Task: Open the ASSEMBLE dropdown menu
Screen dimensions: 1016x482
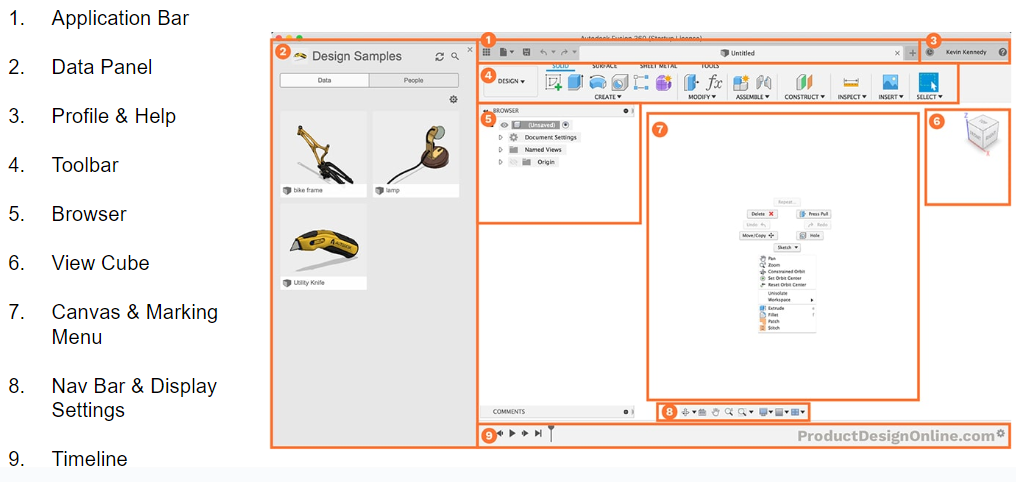Action: click(752, 97)
